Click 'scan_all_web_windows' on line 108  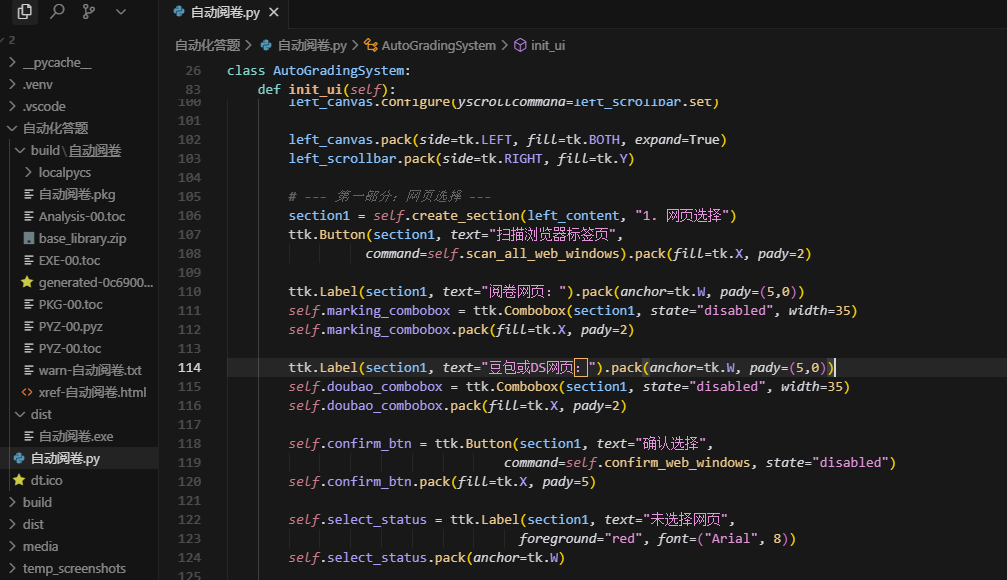pyautogui.click(x=543, y=254)
